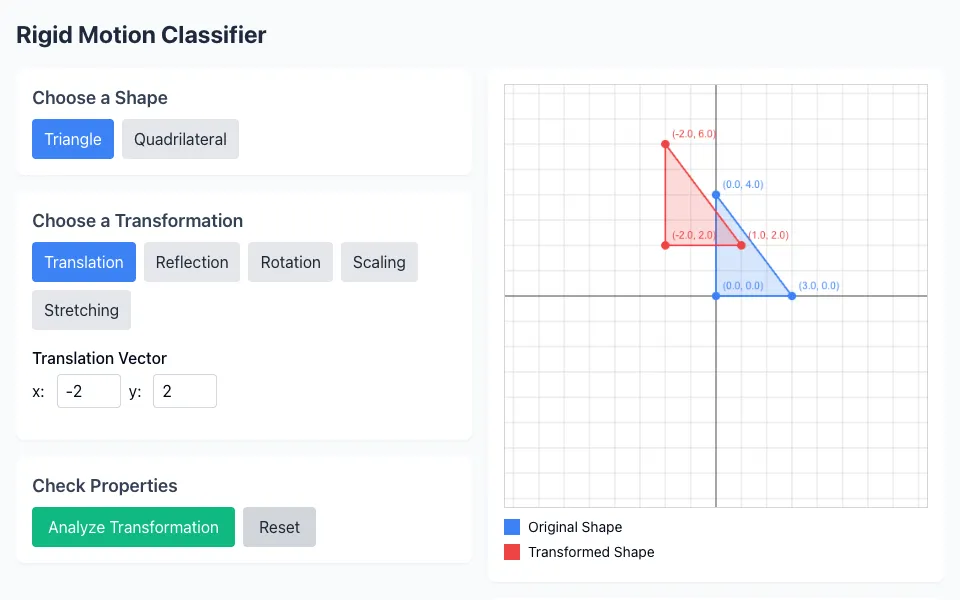Choose the Quadrilateral shape
The image size is (960, 600).
(x=180, y=139)
